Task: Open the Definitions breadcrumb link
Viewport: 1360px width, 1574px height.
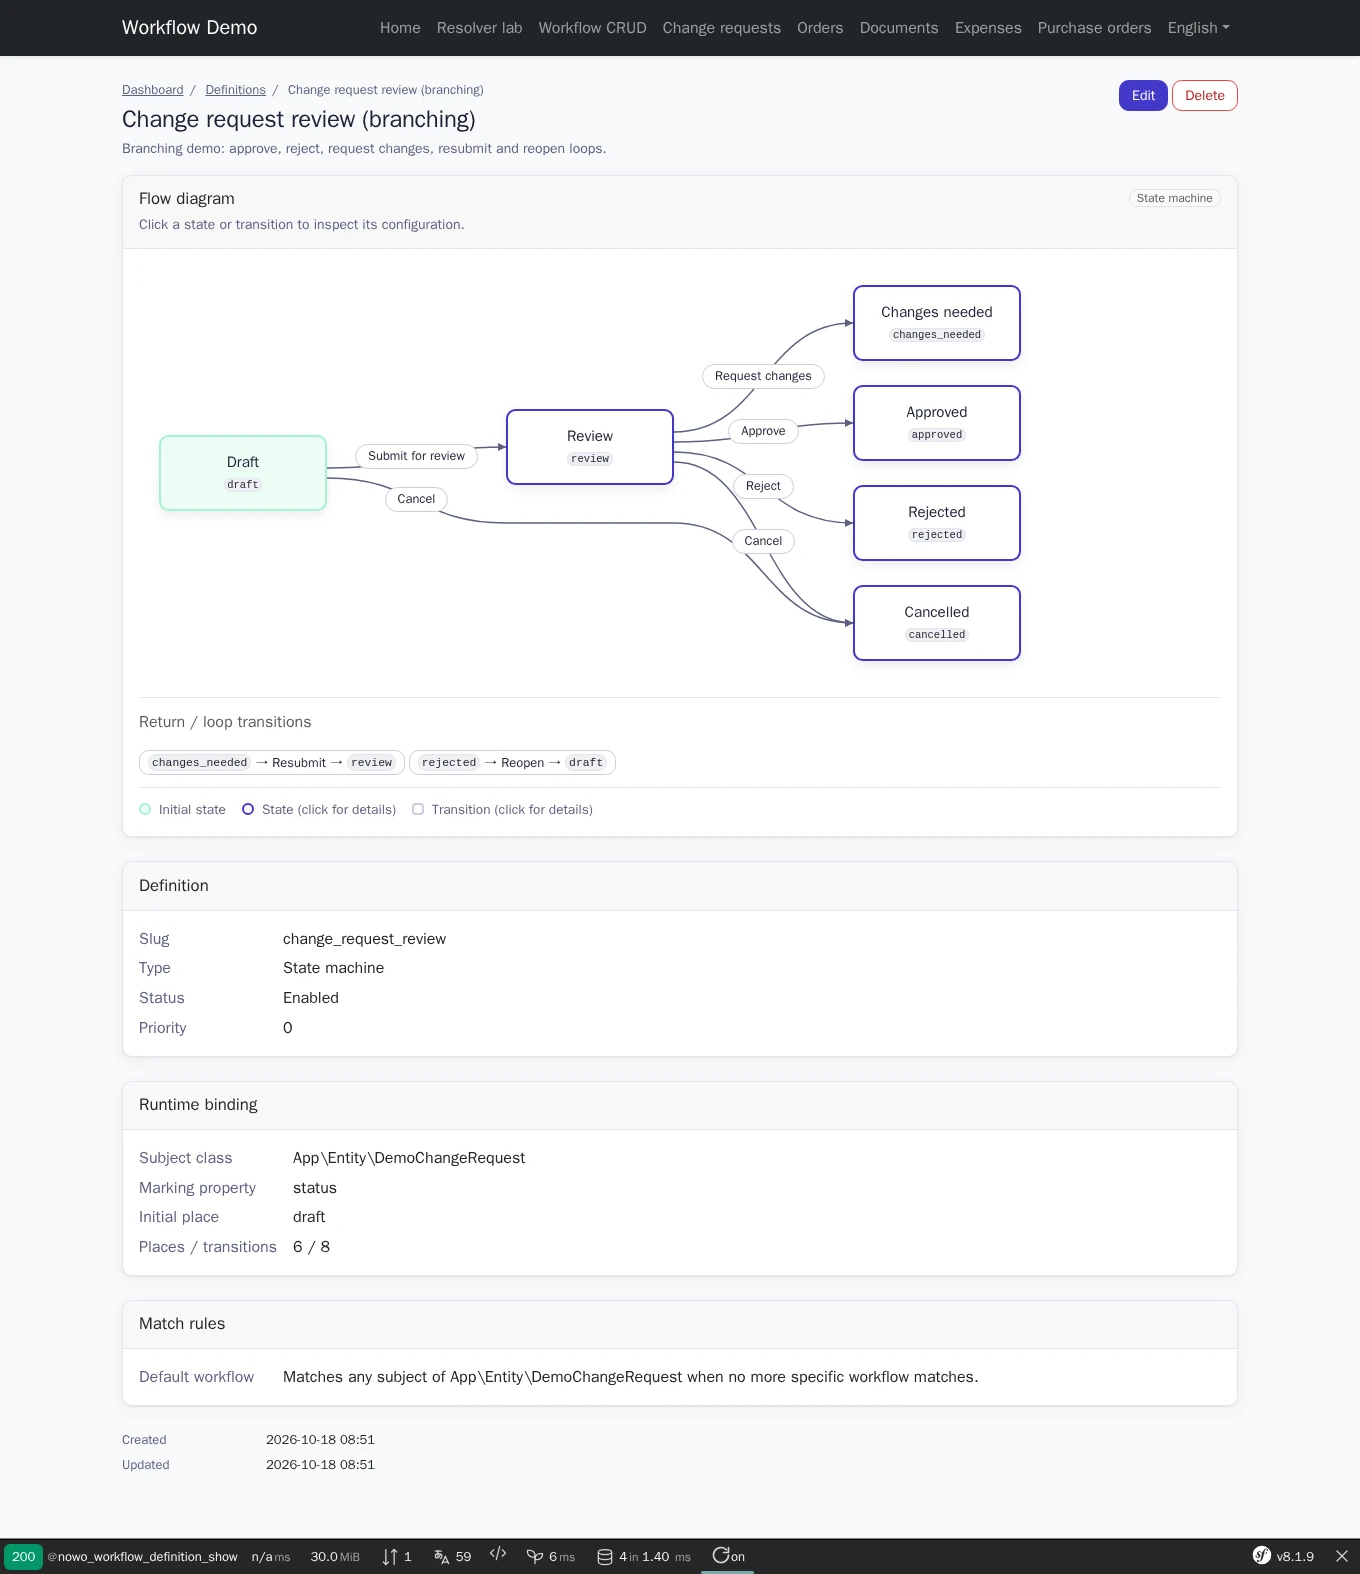Action: pos(236,90)
